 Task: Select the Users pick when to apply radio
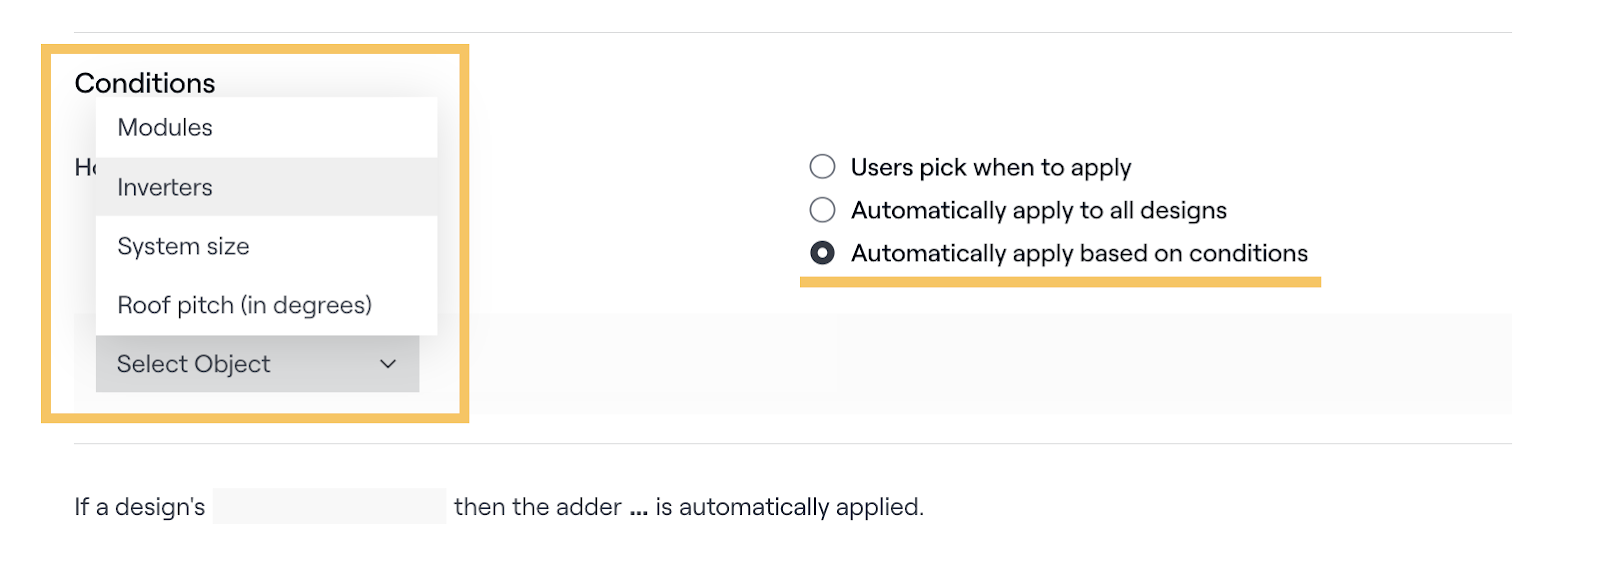[x=822, y=167]
